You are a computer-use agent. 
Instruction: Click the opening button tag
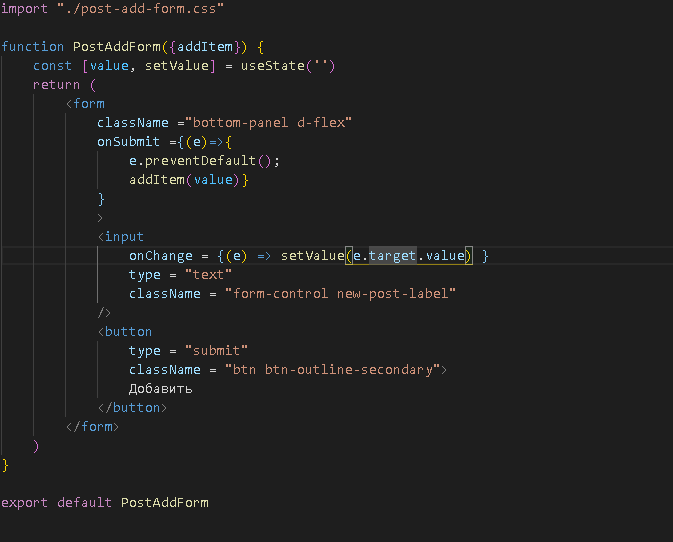coord(125,332)
